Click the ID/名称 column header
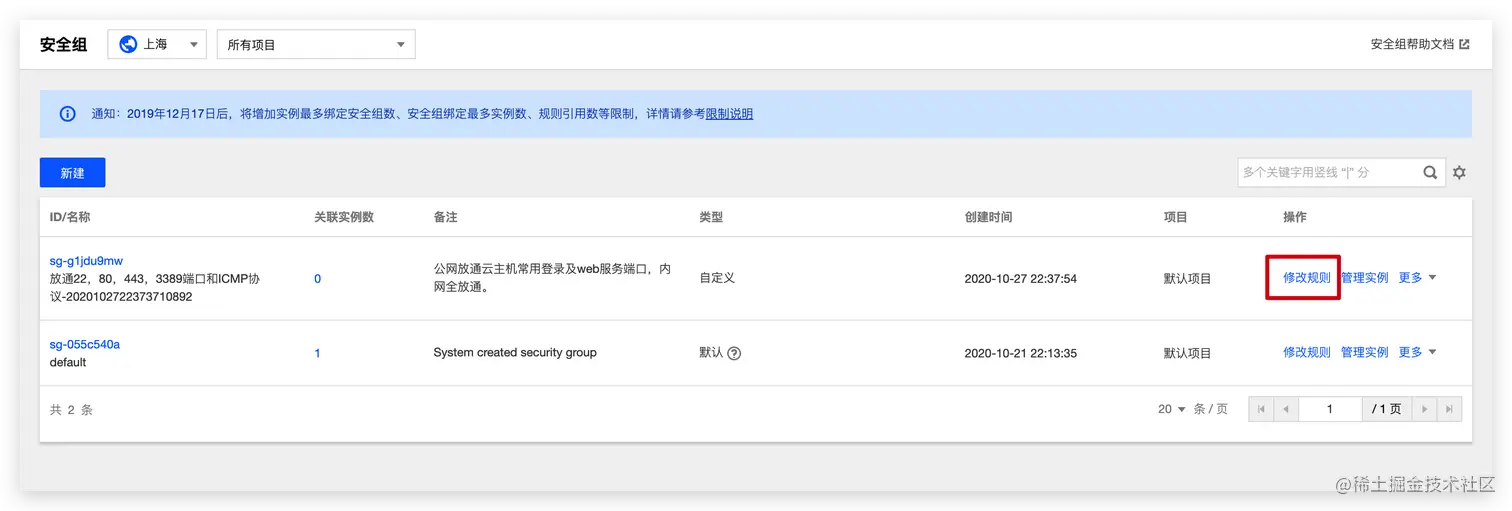 coord(70,217)
